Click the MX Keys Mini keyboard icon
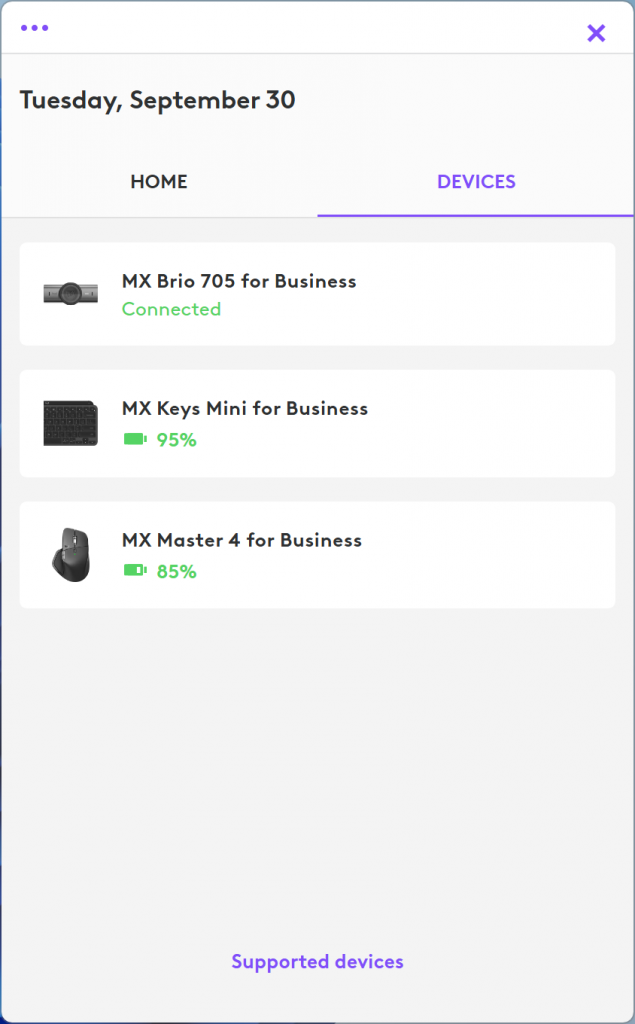Image resolution: width=635 pixels, height=1024 pixels. [70, 423]
